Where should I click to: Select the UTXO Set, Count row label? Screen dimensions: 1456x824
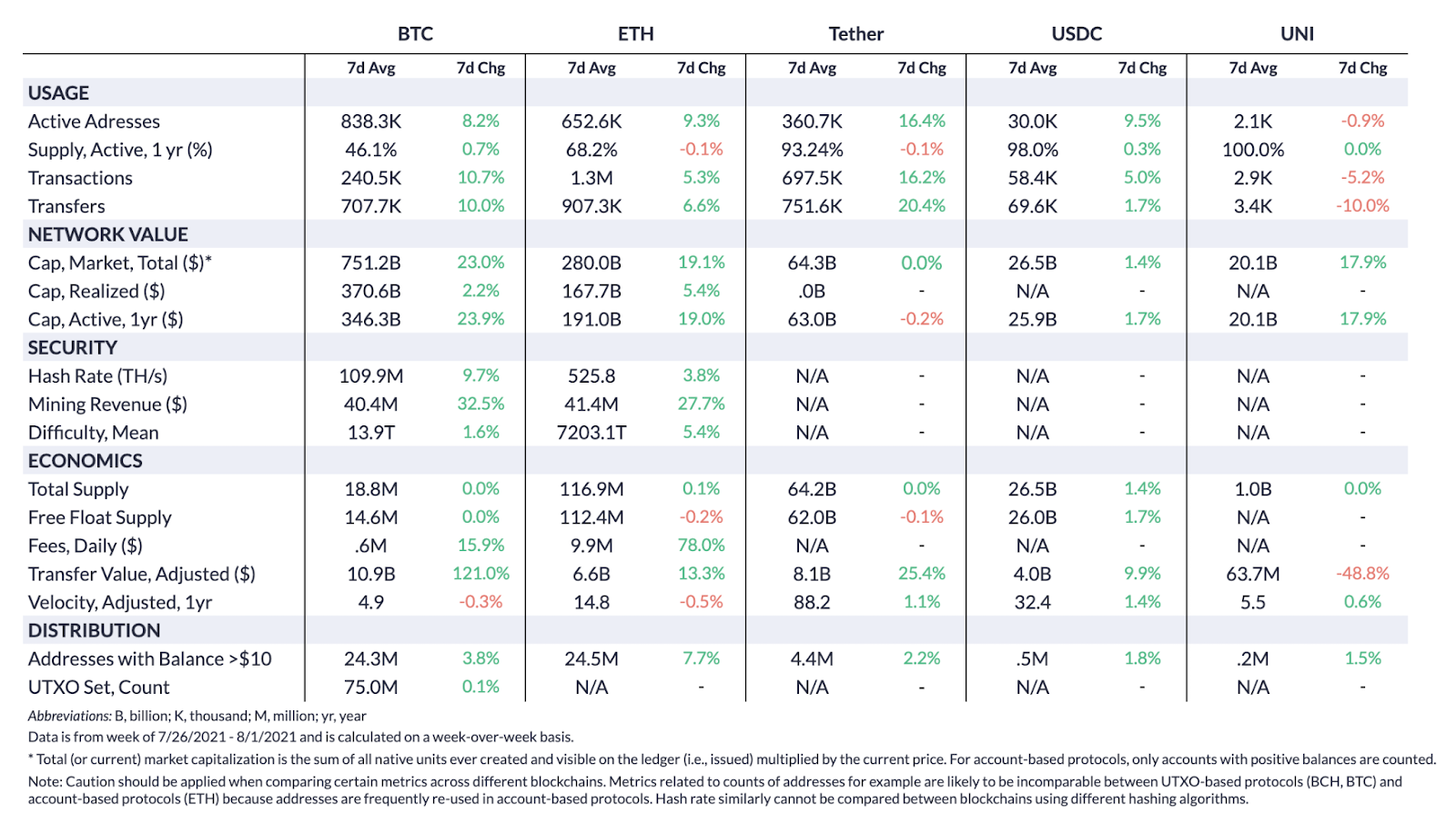point(99,688)
